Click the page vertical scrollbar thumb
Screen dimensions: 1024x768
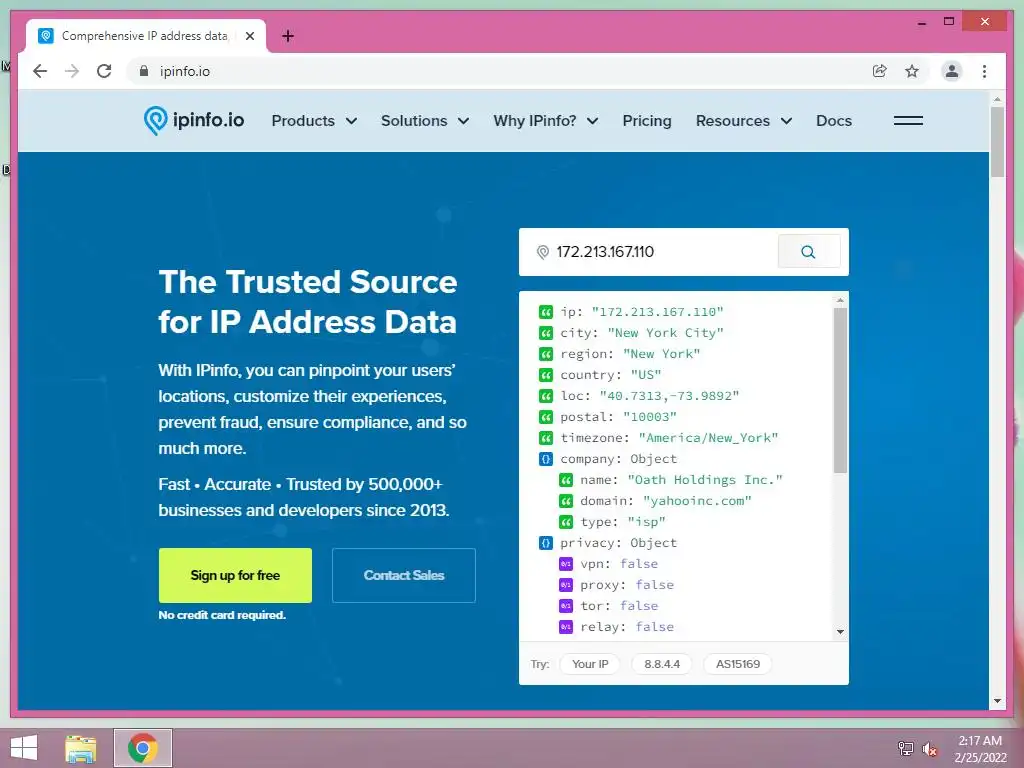point(997,142)
